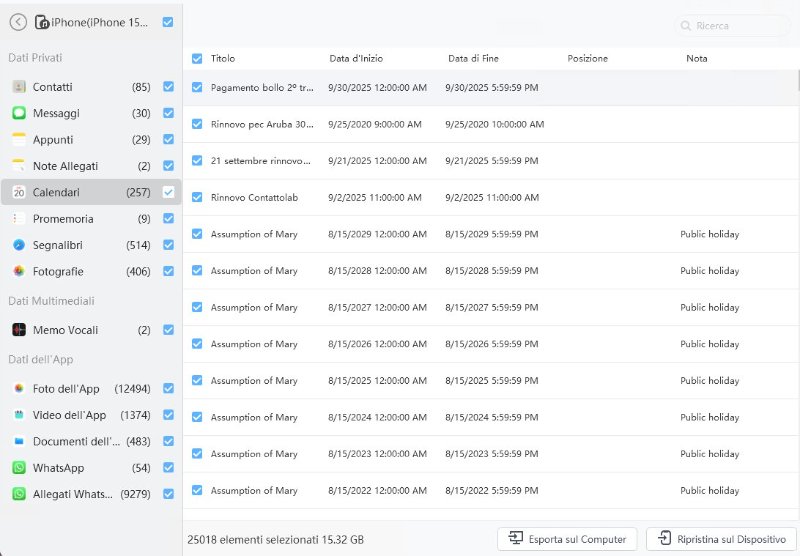Image resolution: width=800 pixels, height=556 pixels.
Task: Toggle the iPhone device checkbox
Action: (168, 22)
